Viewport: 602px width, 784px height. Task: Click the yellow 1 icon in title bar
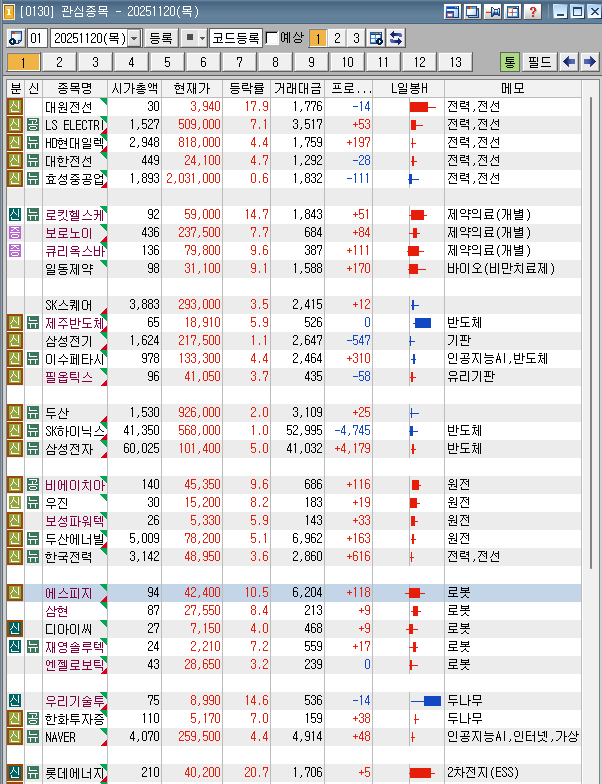8,12
